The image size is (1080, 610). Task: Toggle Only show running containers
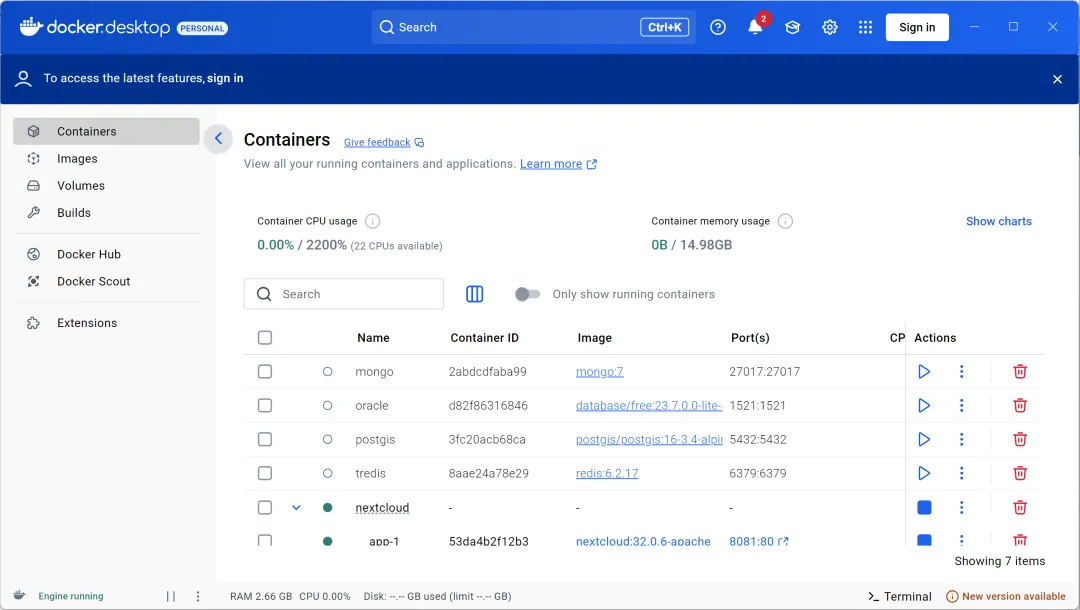tap(528, 294)
